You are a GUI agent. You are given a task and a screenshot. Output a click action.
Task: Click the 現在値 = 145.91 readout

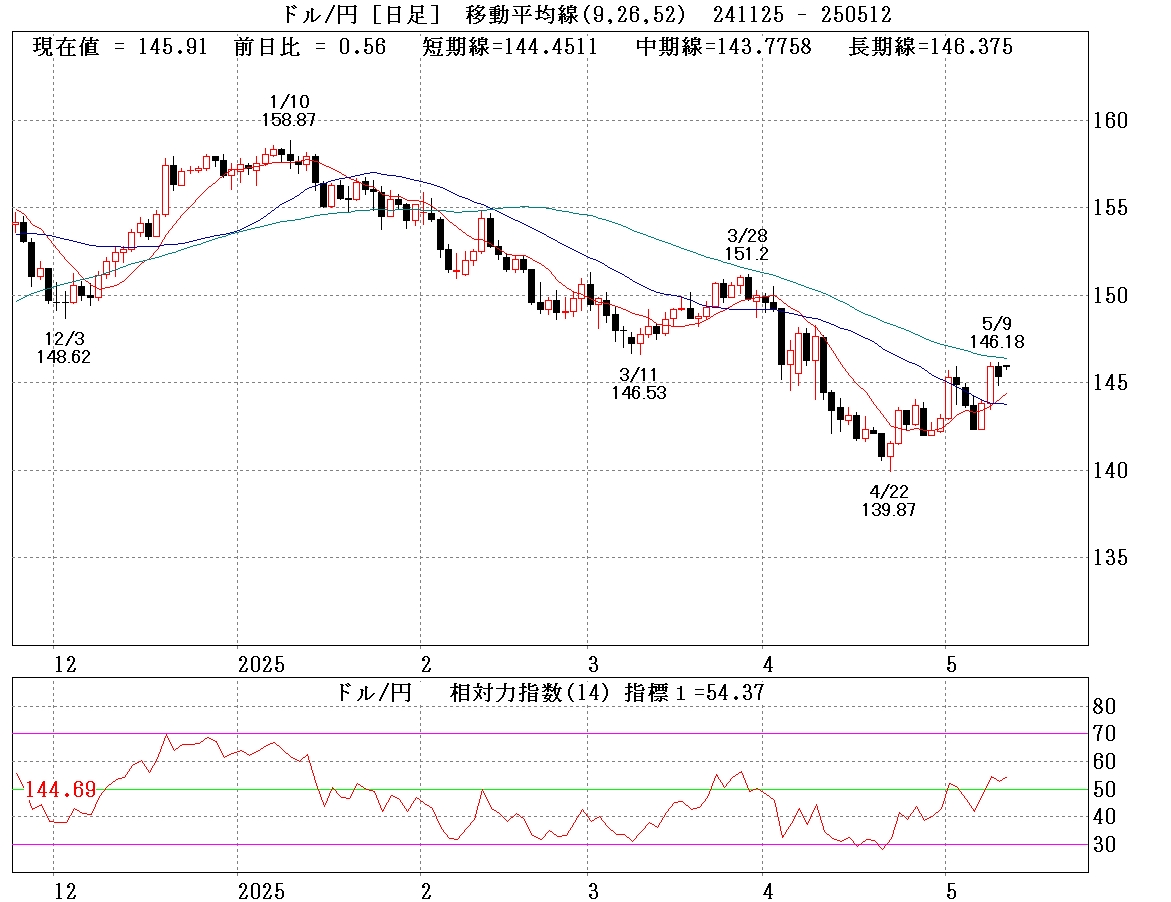tap(120, 47)
